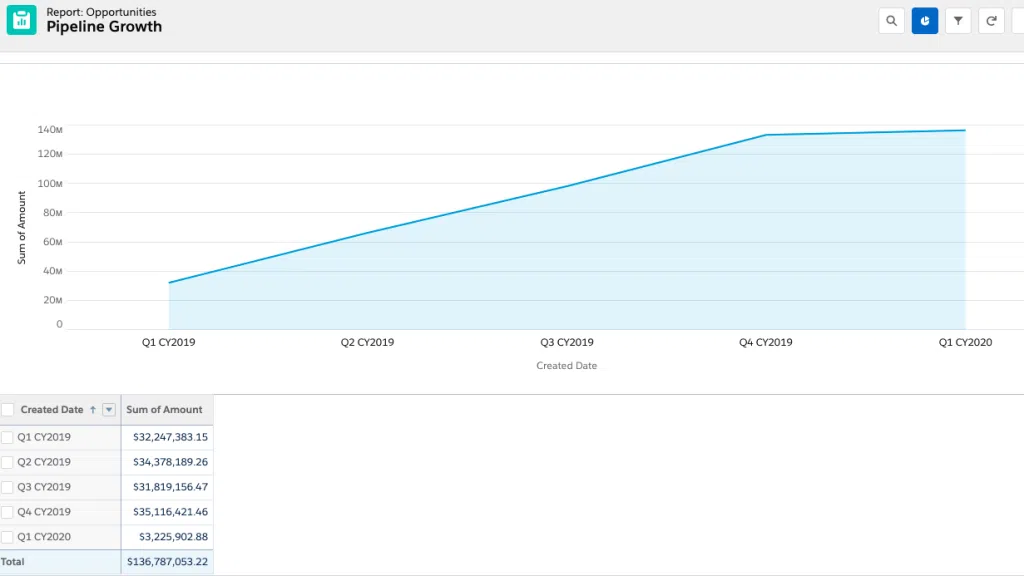
Task: Select the $31,819,156.47 amount cell
Action: (x=170, y=487)
